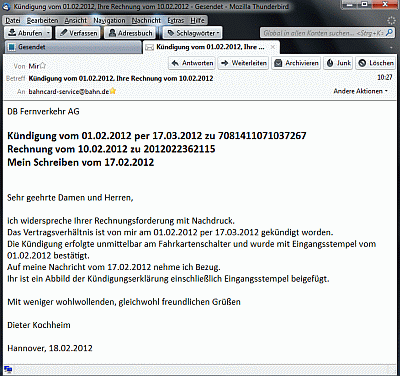The height and width of the screenshot is (376, 400).
Task: Click recipient address bahncard-service@bahn.de
Action: tap(69, 91)
